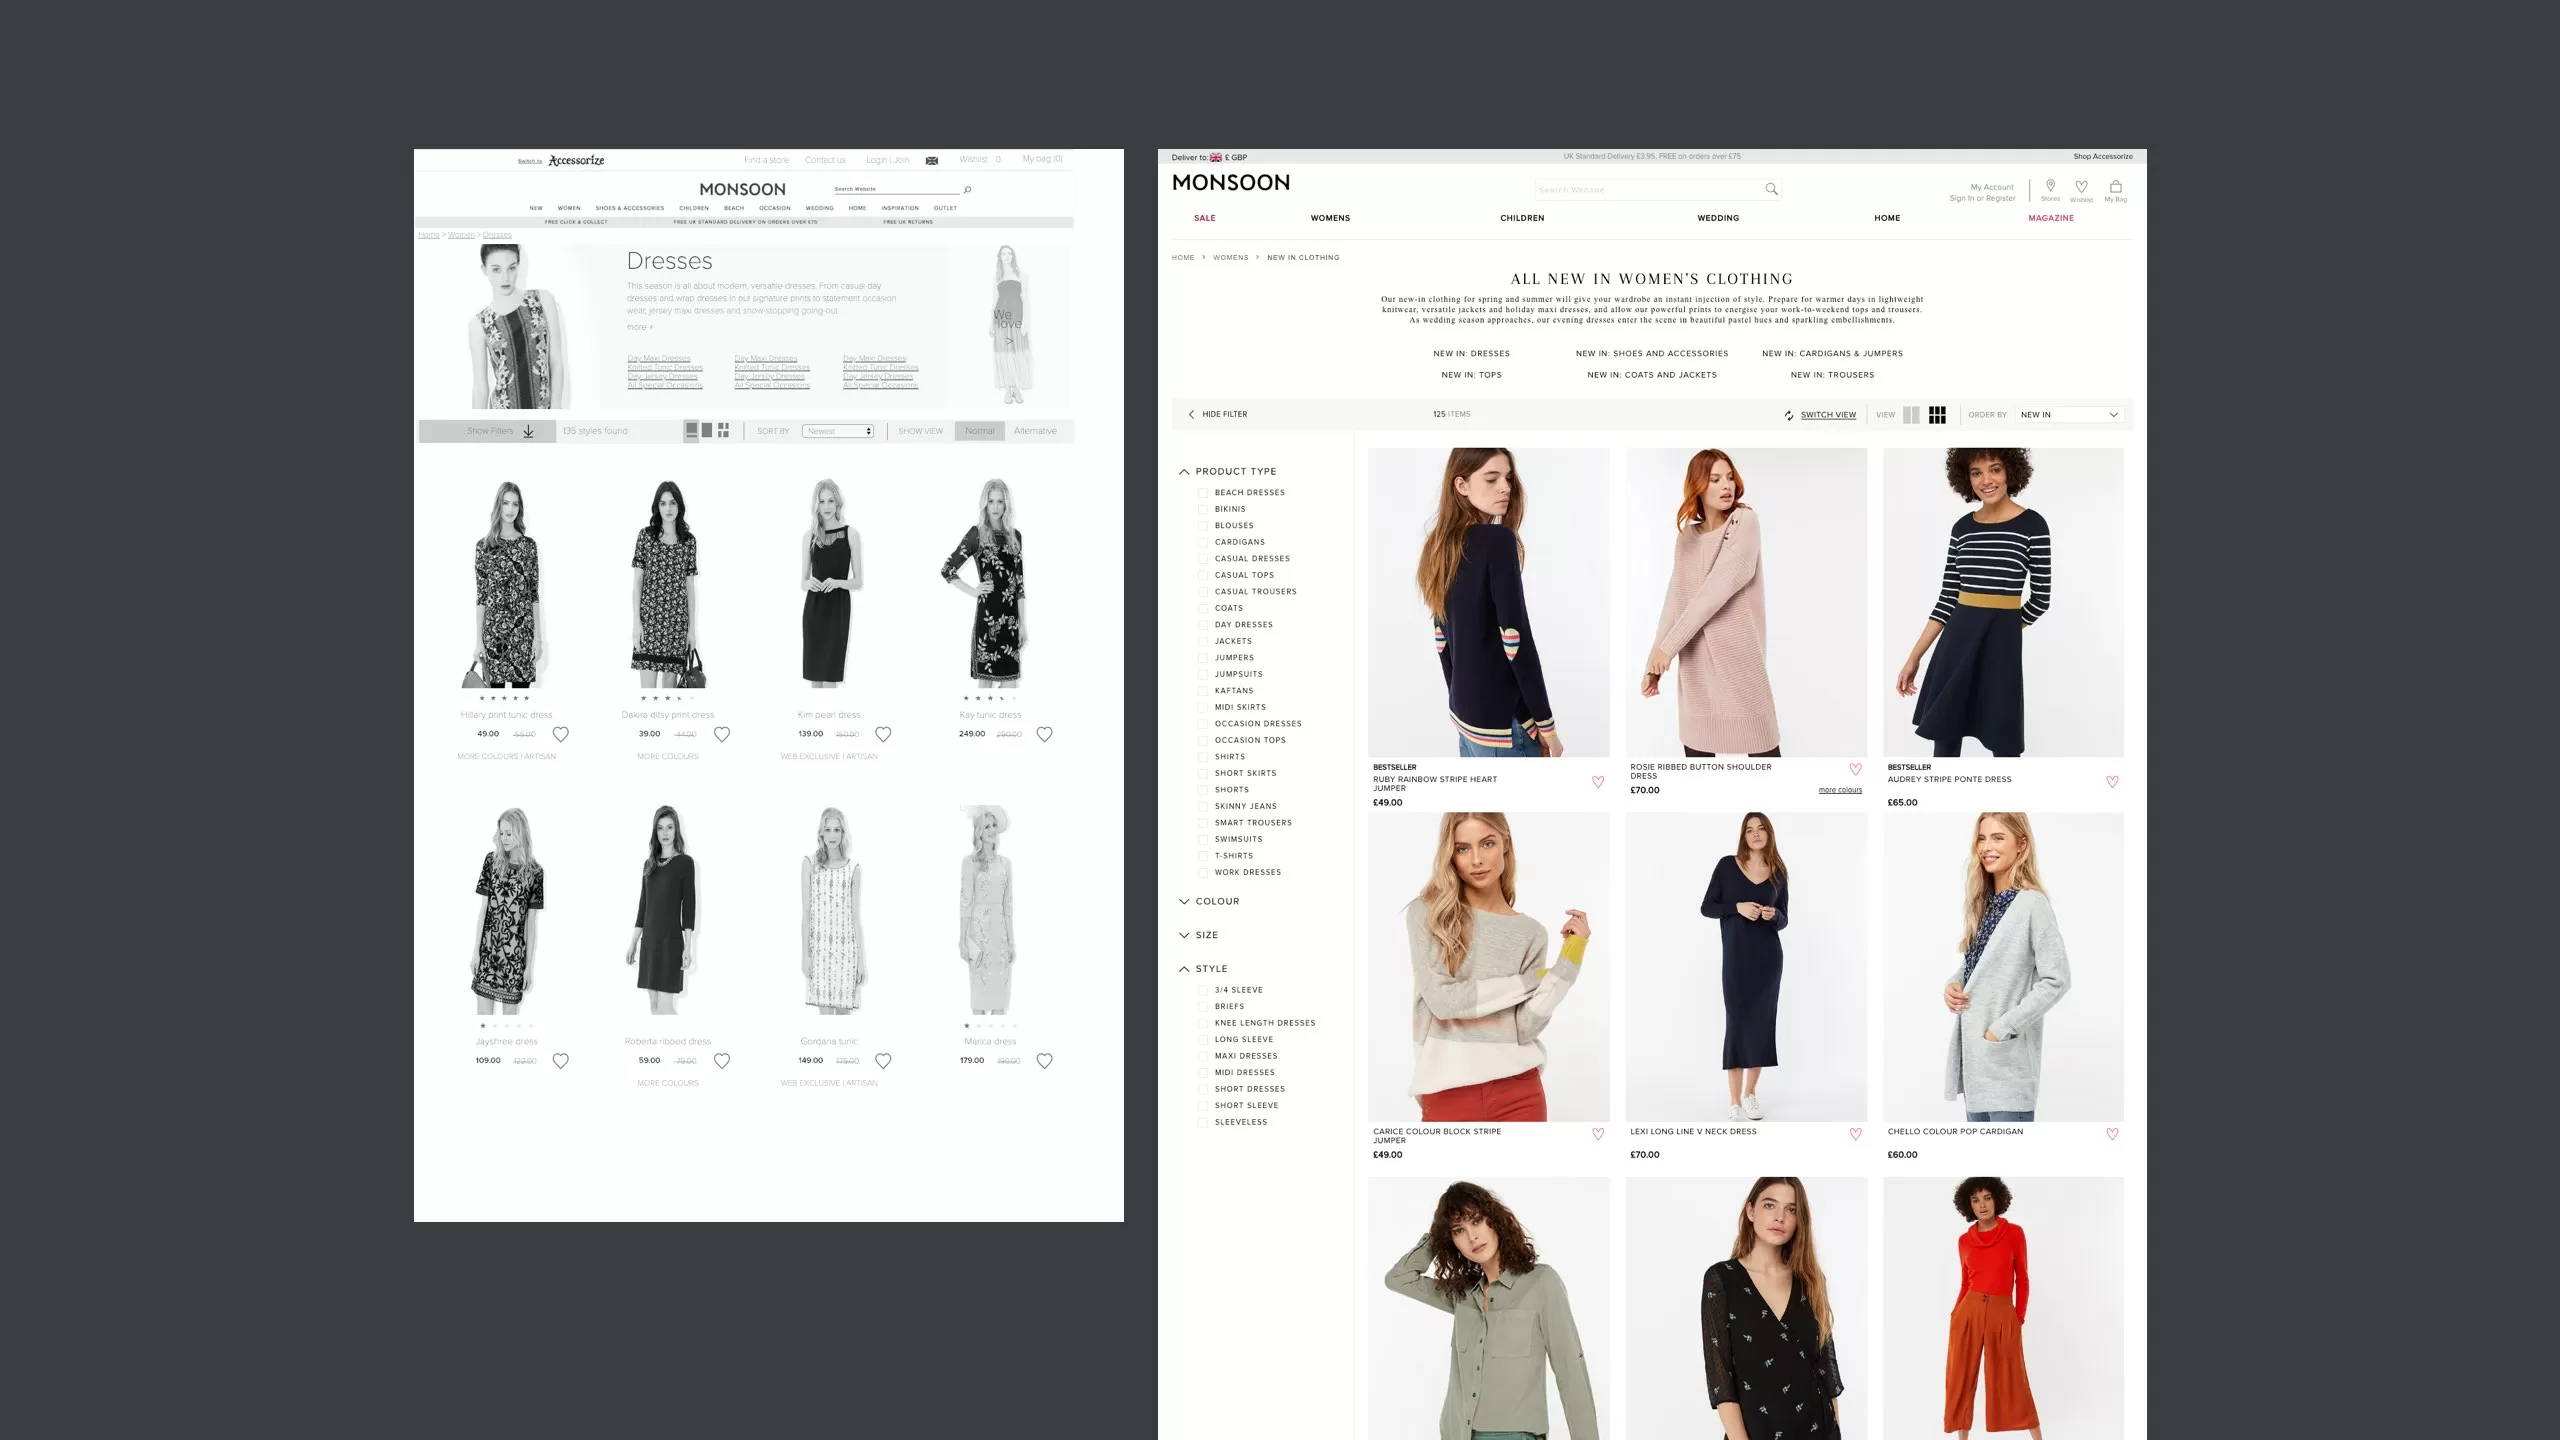Tick the Beach Dresses filter checkbox
This screenshot has width=2560, height=1440.
1203,493
